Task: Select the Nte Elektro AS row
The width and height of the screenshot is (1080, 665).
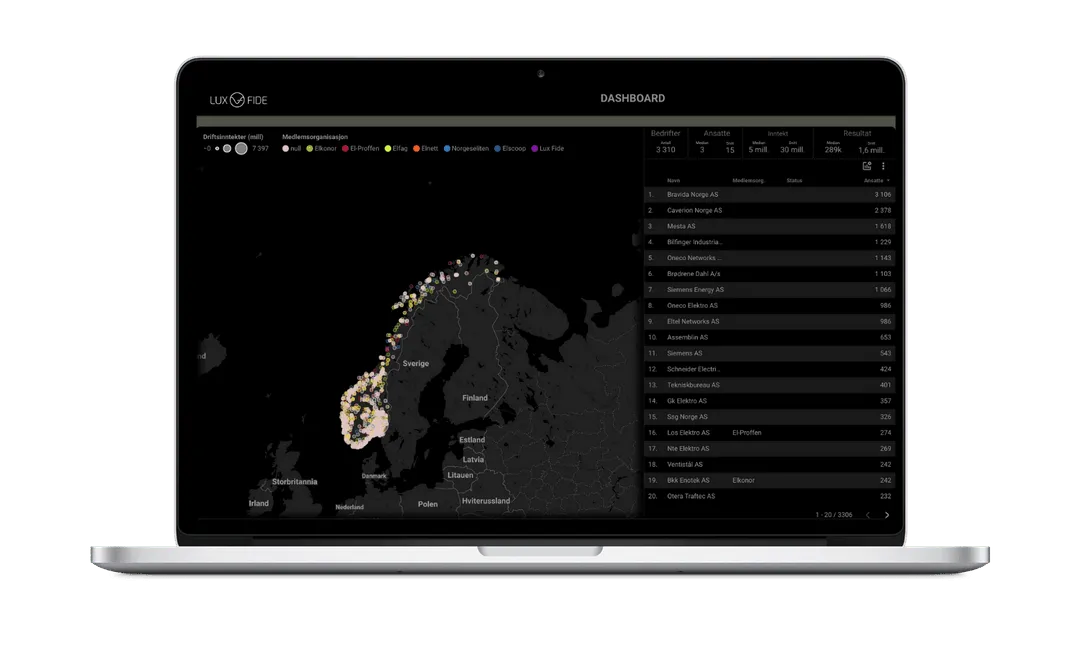Action: 769,448
